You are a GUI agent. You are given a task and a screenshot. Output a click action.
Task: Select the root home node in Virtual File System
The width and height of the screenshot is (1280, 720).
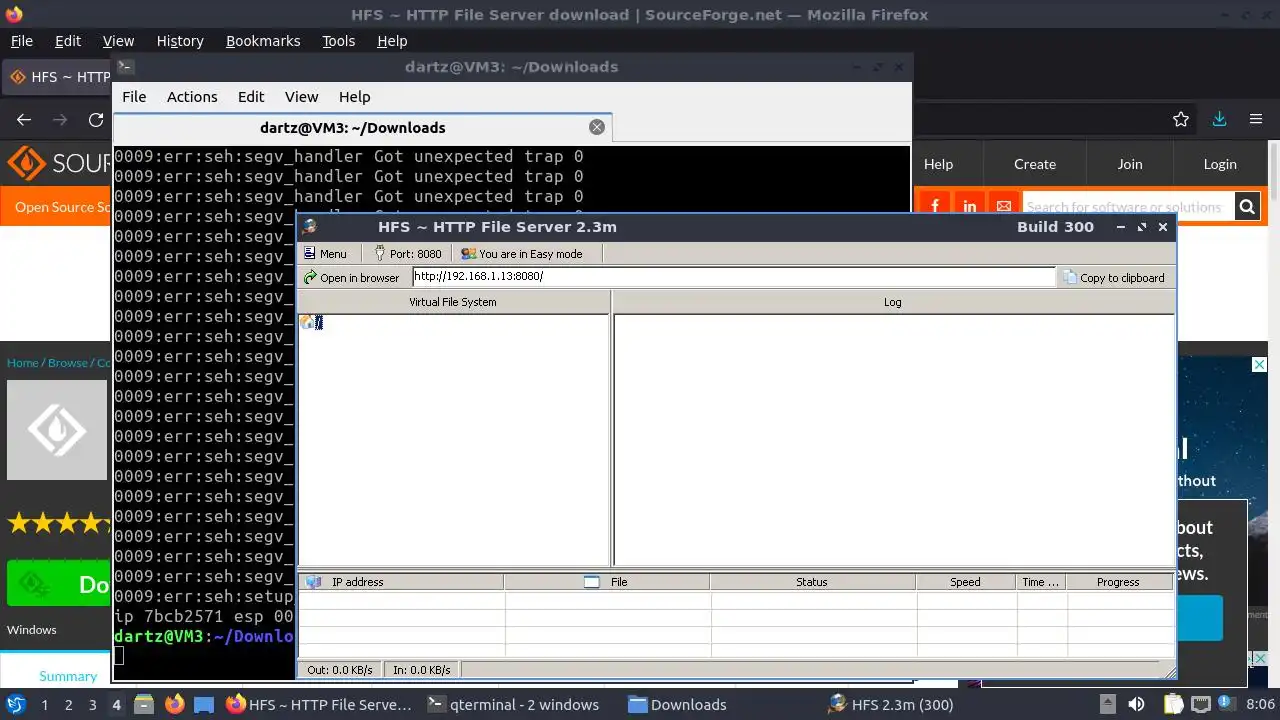pyautogui.click(x=311, y=322)
